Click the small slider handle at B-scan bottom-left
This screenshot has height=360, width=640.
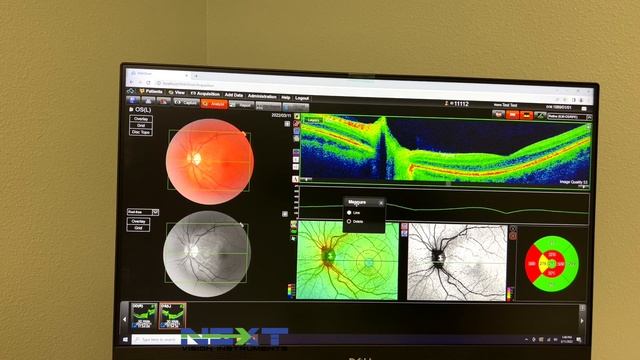[x=306, y=179]
